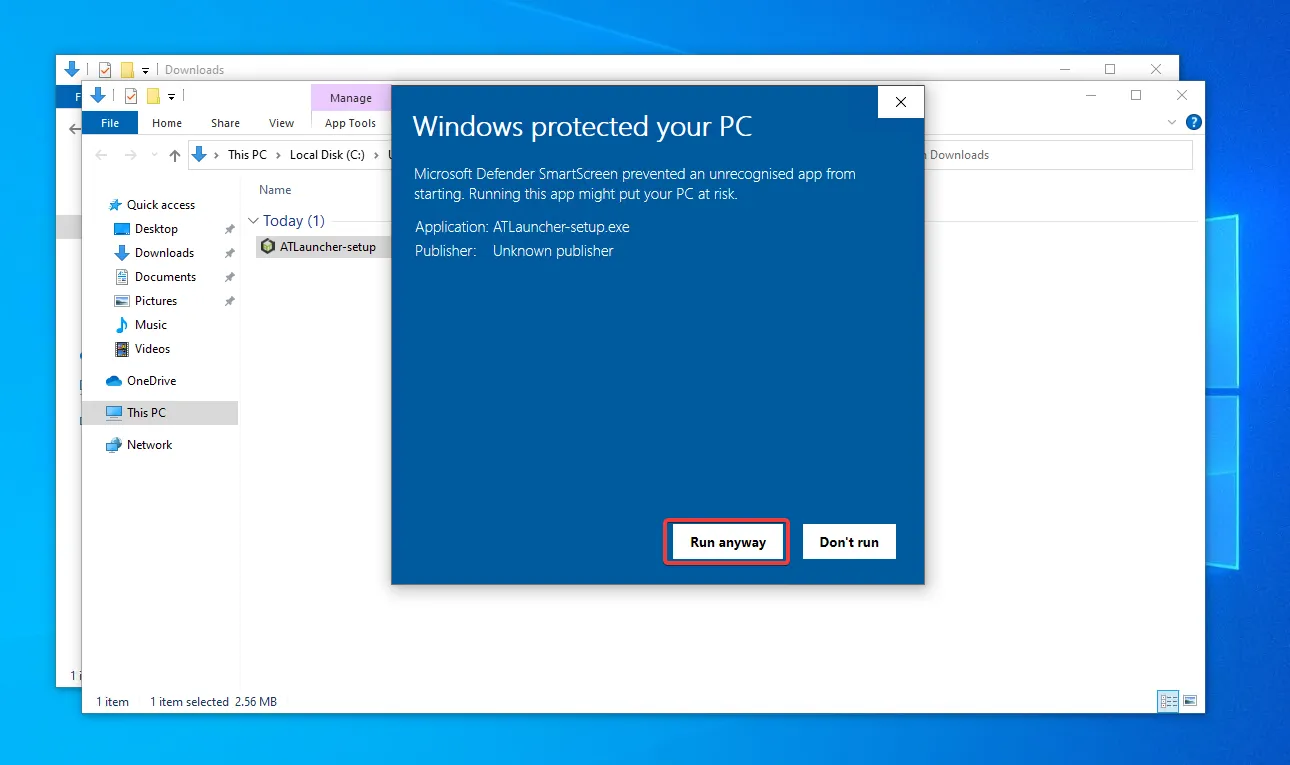Screen dimensions: 1290x765
Task: Click the New Folder icon in Quick Access Toolbar
Action: coord(153,96)
